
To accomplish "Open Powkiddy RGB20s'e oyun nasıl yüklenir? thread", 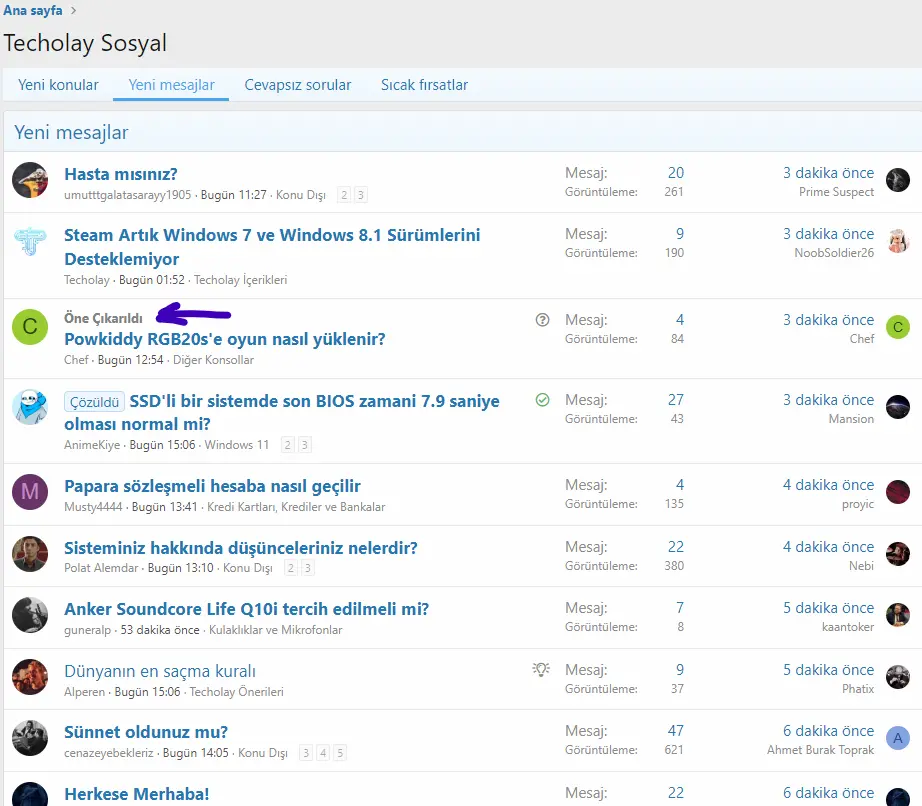I will (225, 339).
